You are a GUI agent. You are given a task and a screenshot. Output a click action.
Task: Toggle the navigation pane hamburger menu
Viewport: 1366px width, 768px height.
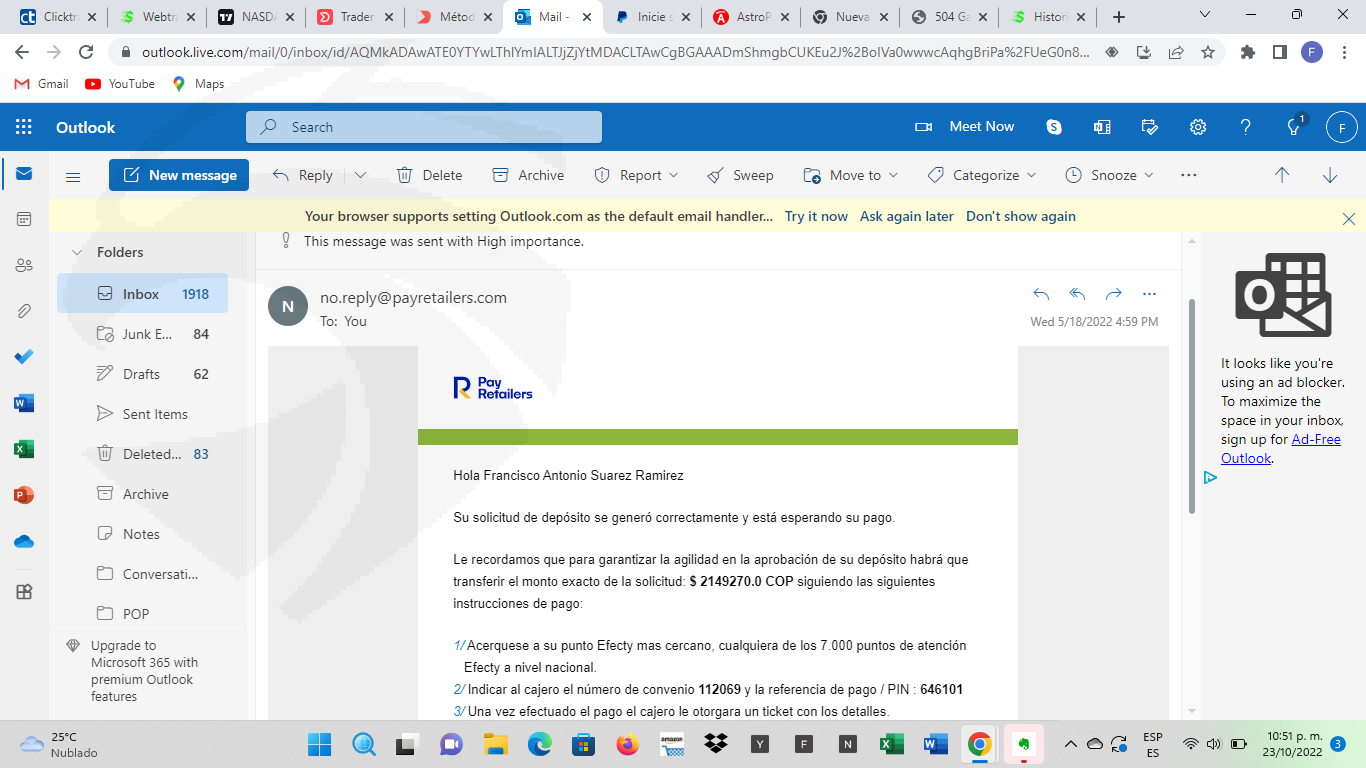[73, 176]
